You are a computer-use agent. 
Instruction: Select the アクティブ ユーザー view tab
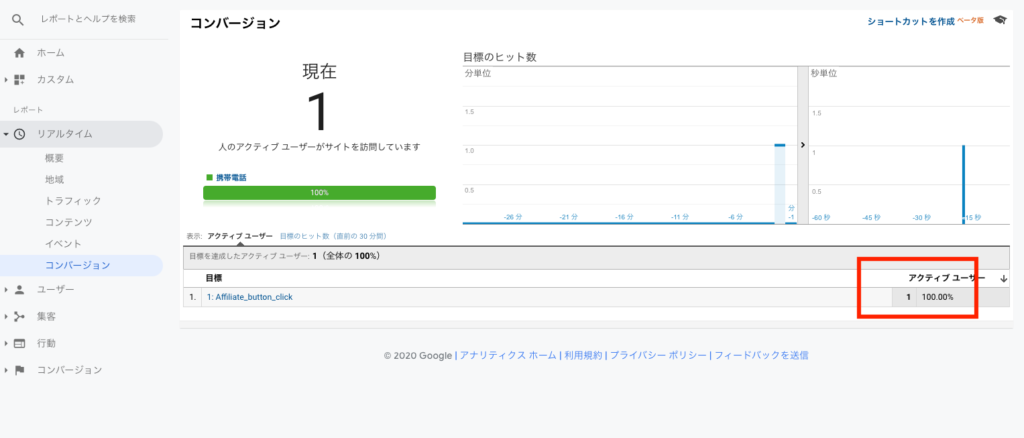(239, 236)
